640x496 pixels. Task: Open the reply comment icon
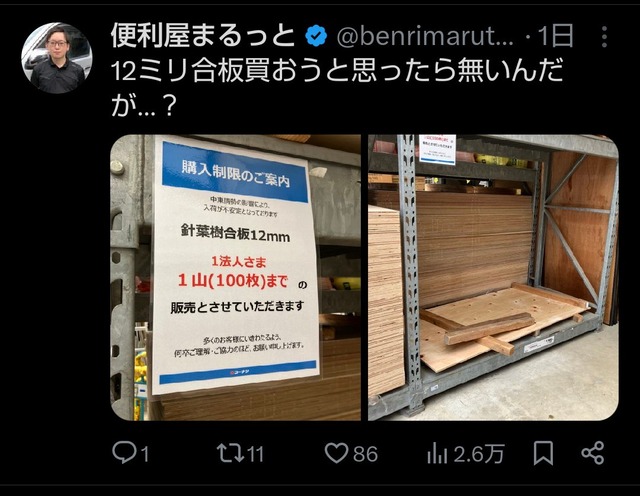(123, 453)
